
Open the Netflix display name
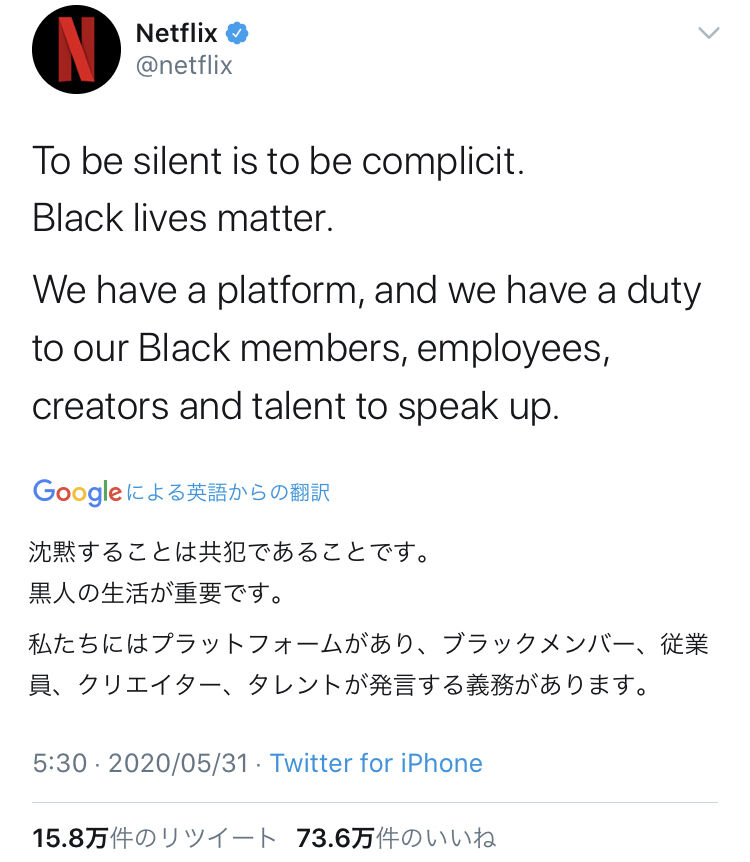[176, 33]
